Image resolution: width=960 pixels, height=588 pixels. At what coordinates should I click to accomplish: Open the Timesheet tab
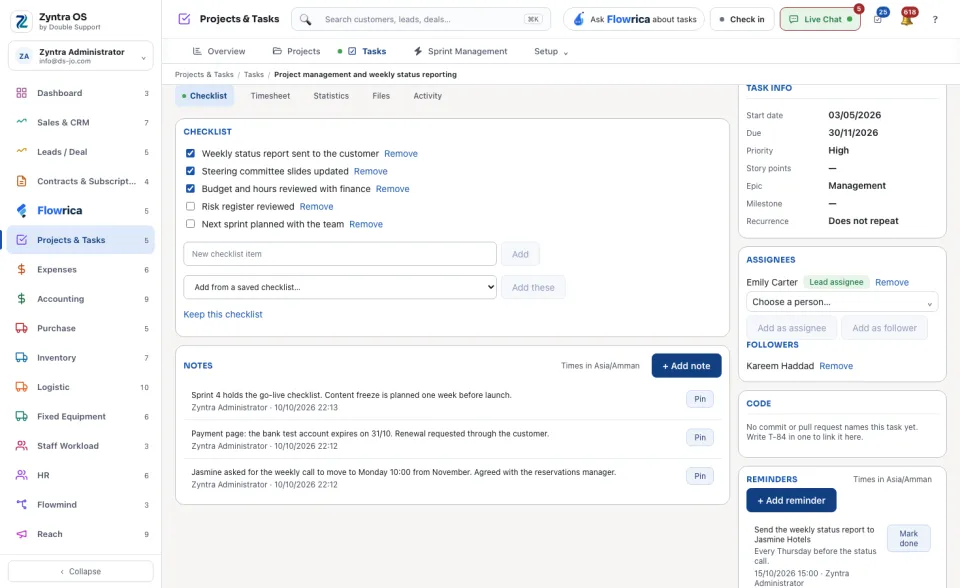point(270,96)
